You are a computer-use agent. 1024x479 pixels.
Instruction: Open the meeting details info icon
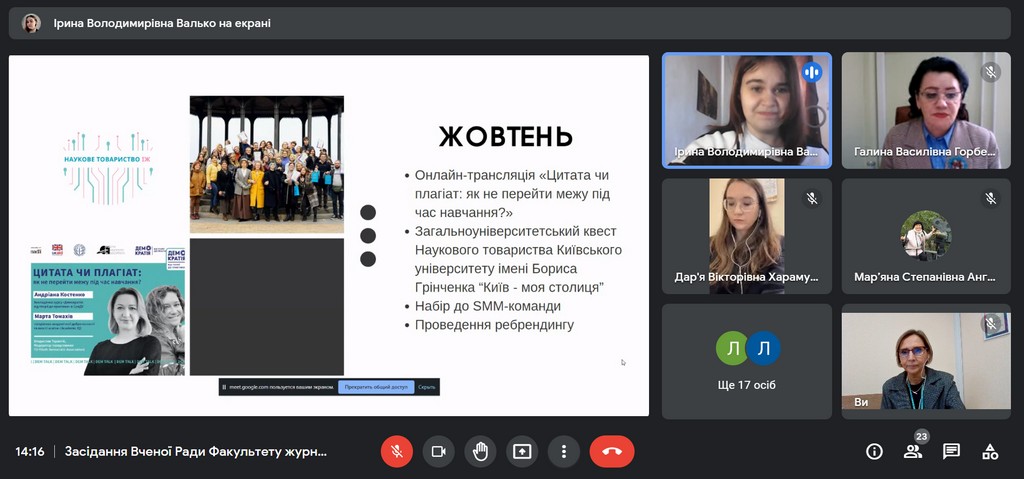point(874,451)
